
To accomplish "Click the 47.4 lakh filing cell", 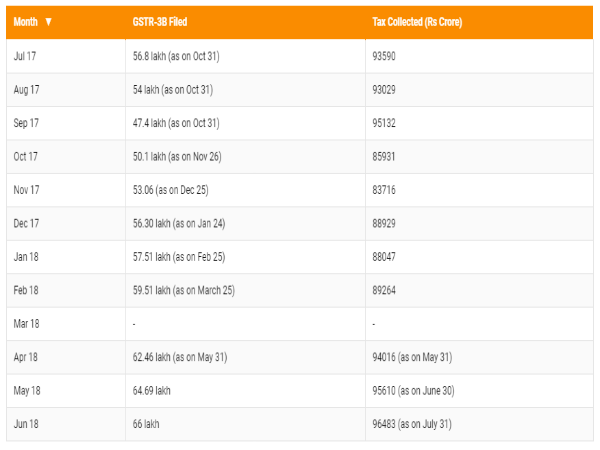I will (175, 123).
